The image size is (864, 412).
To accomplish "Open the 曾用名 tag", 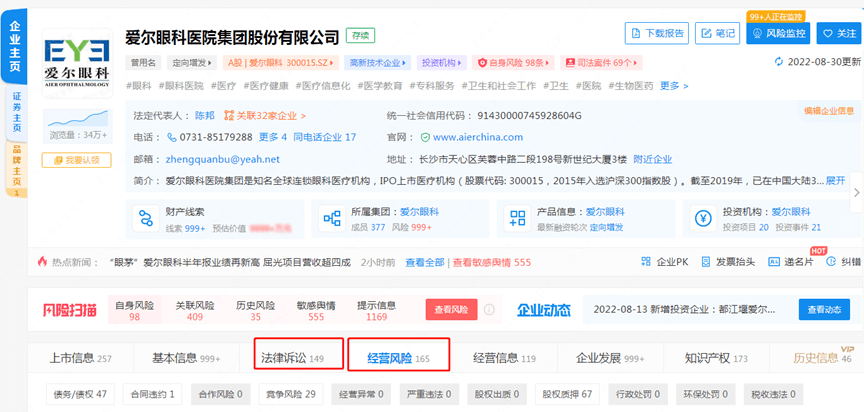I will 144,63.
